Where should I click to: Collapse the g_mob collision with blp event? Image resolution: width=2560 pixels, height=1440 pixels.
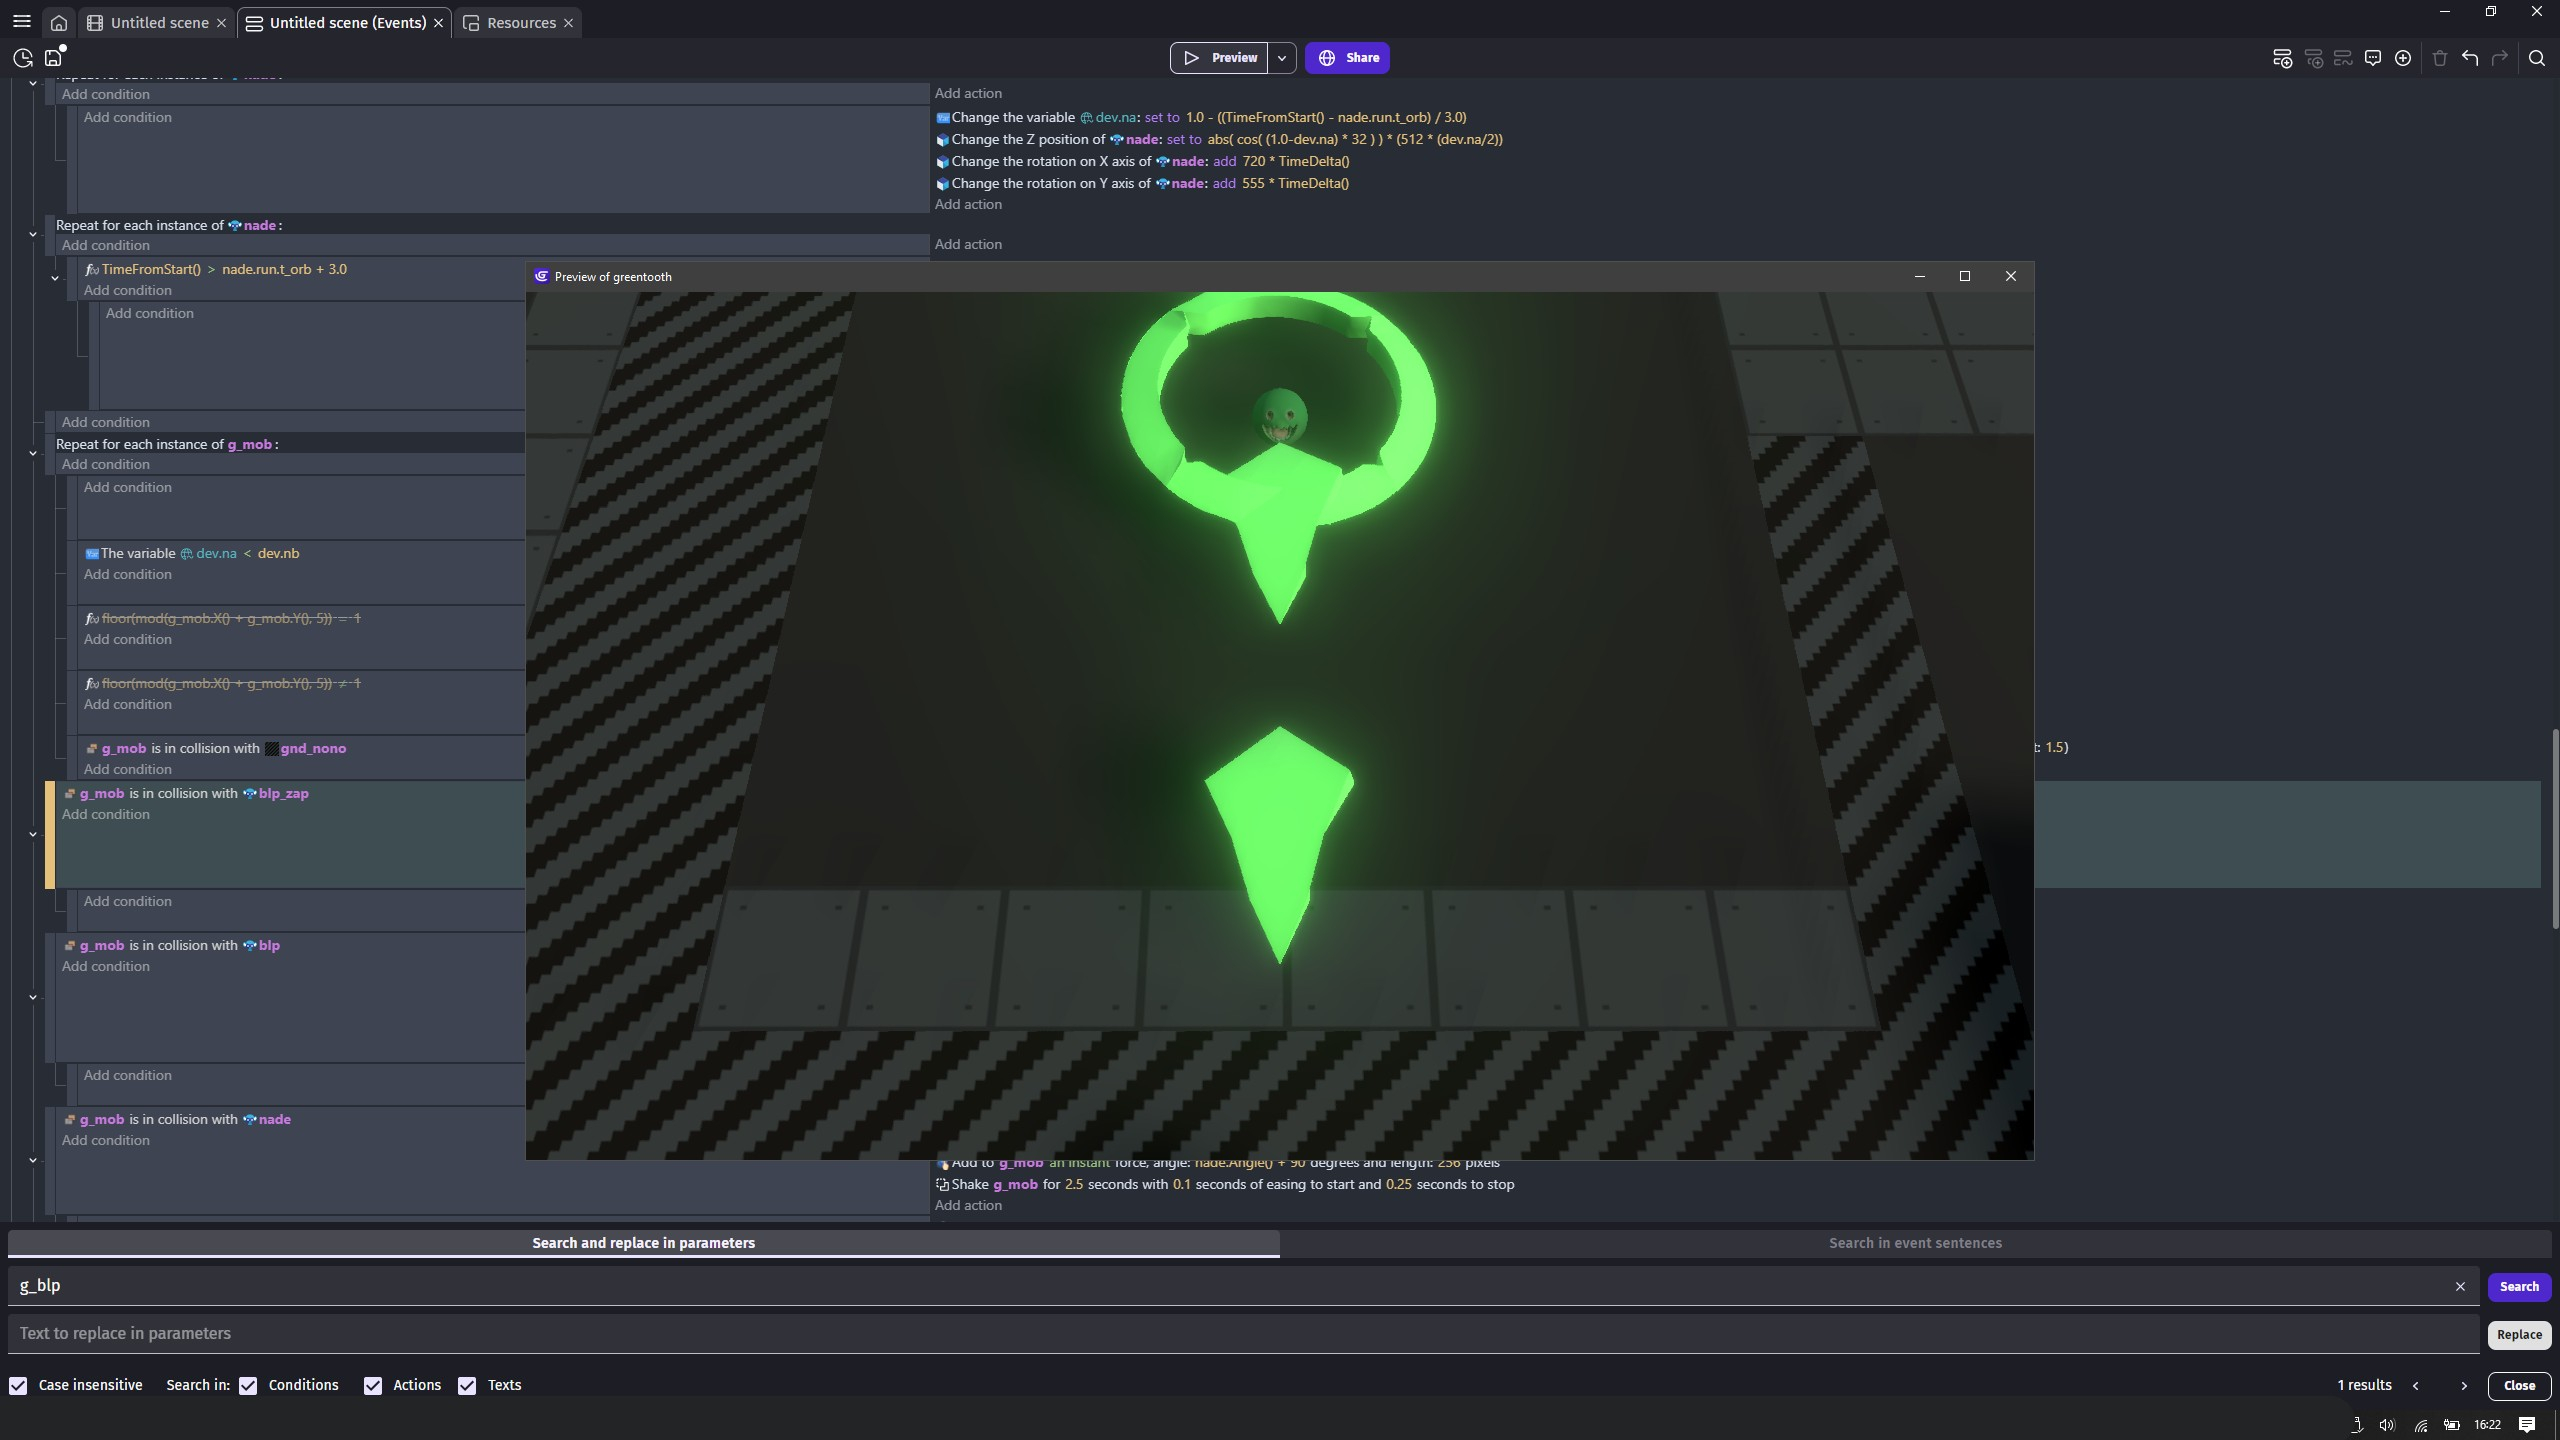(x=33, y=997)
